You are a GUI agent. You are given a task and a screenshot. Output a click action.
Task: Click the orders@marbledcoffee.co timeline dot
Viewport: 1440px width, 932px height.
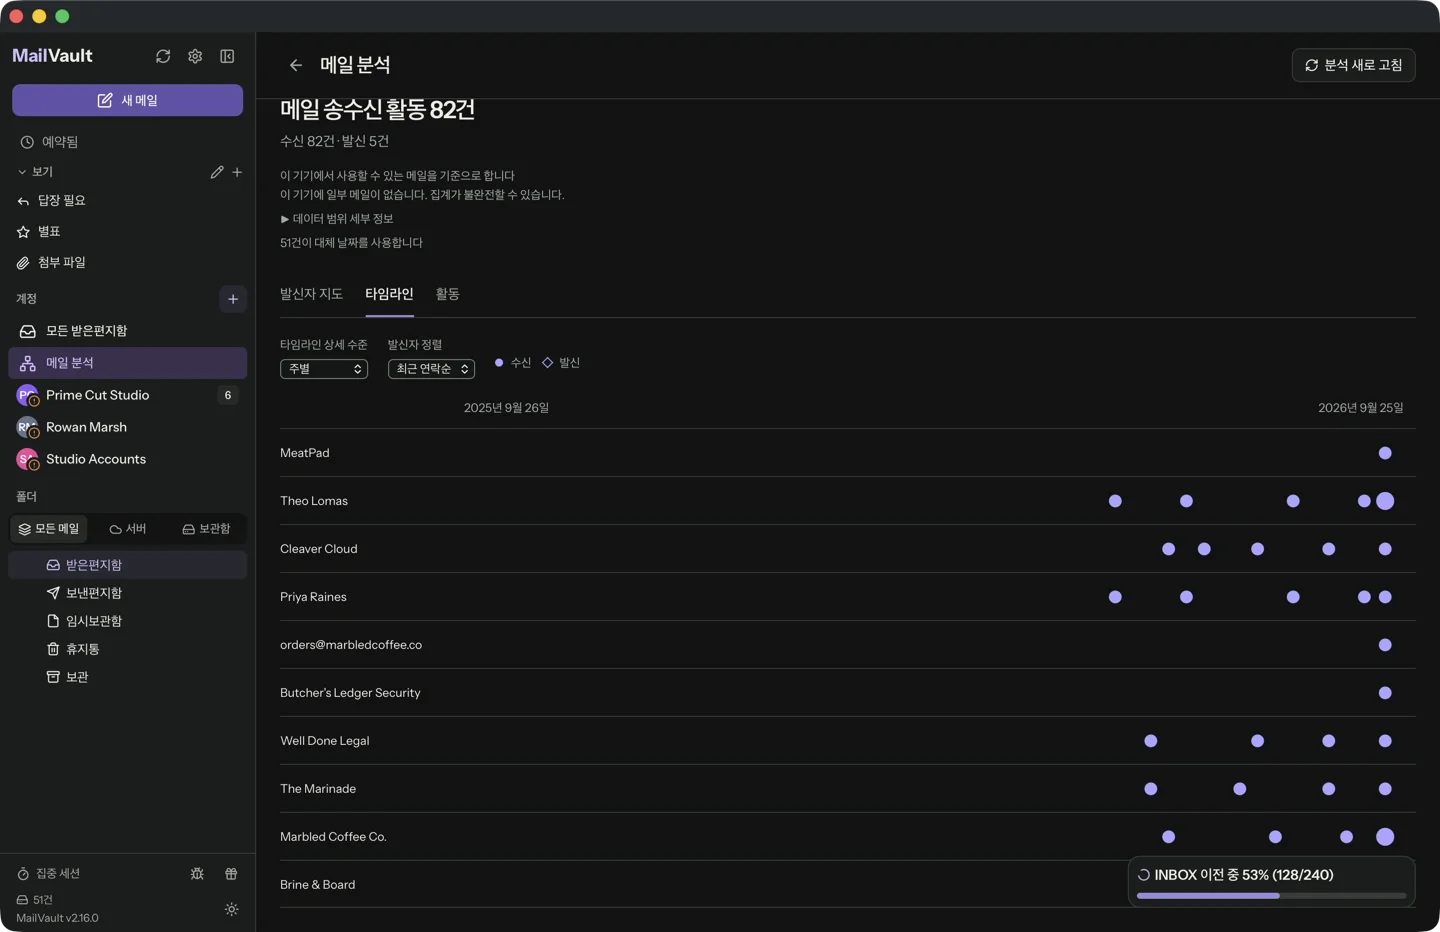[x=1385, y=645]
